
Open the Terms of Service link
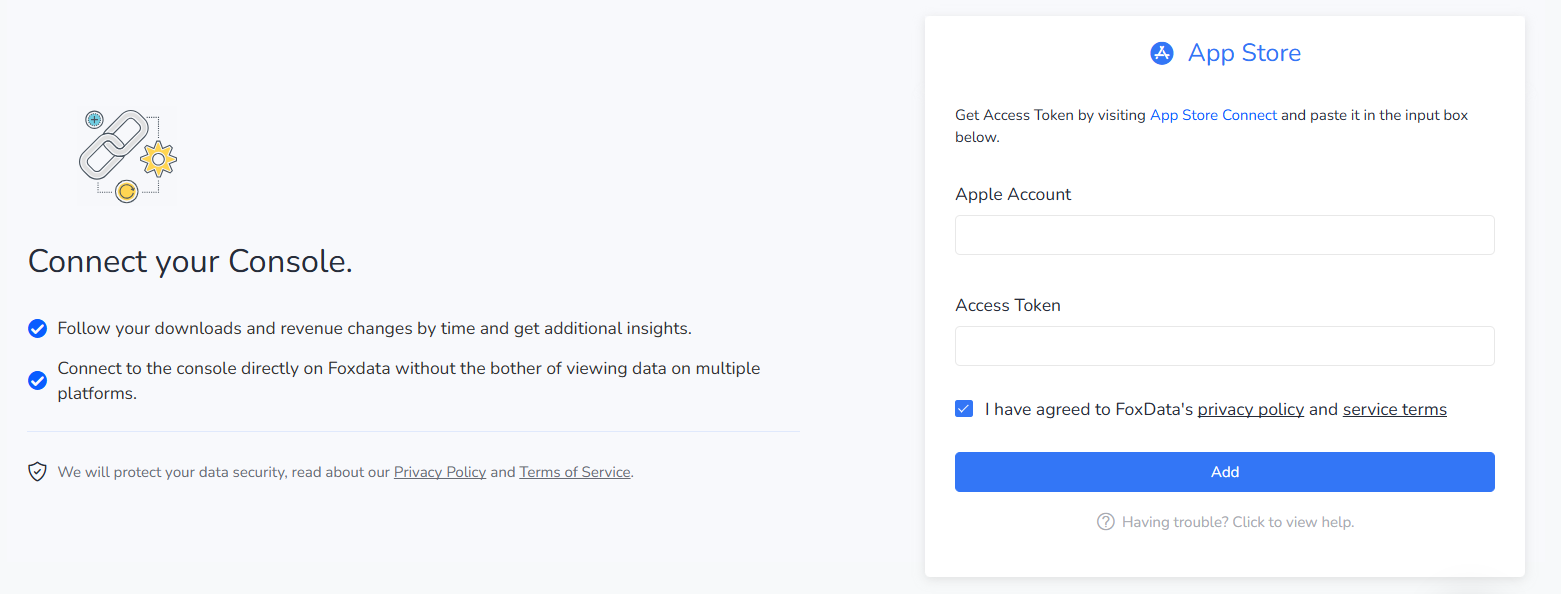575,472
